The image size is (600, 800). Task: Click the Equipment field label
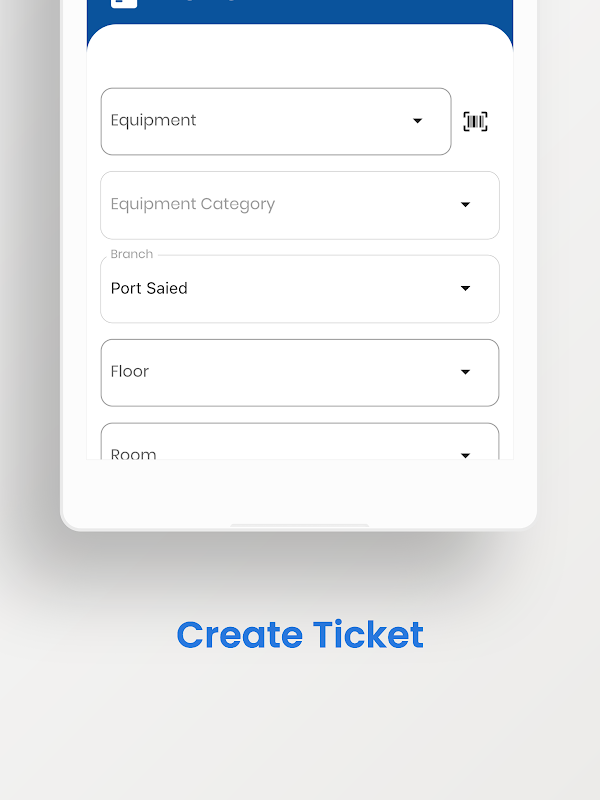tap(153, 121)
